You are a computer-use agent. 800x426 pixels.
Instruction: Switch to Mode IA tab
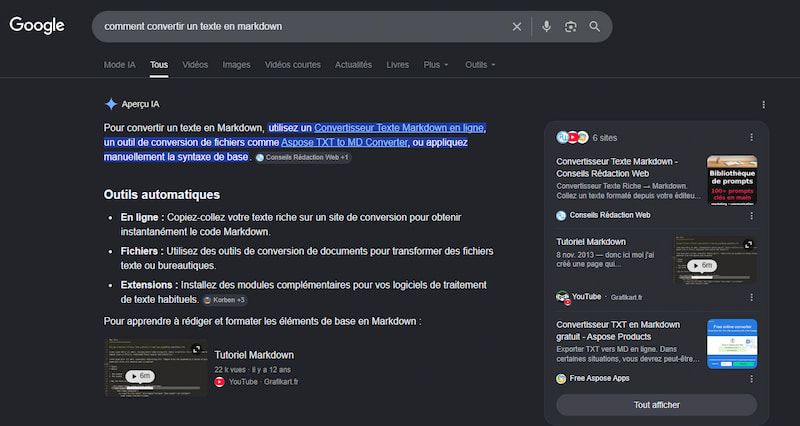click(119, 65)
